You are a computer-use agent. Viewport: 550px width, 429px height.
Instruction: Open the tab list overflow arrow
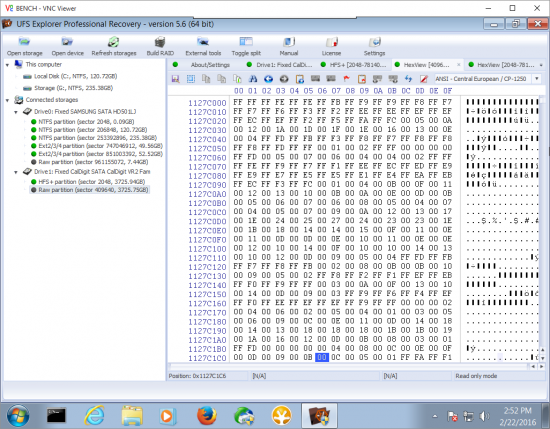click(x=541, y=65)
